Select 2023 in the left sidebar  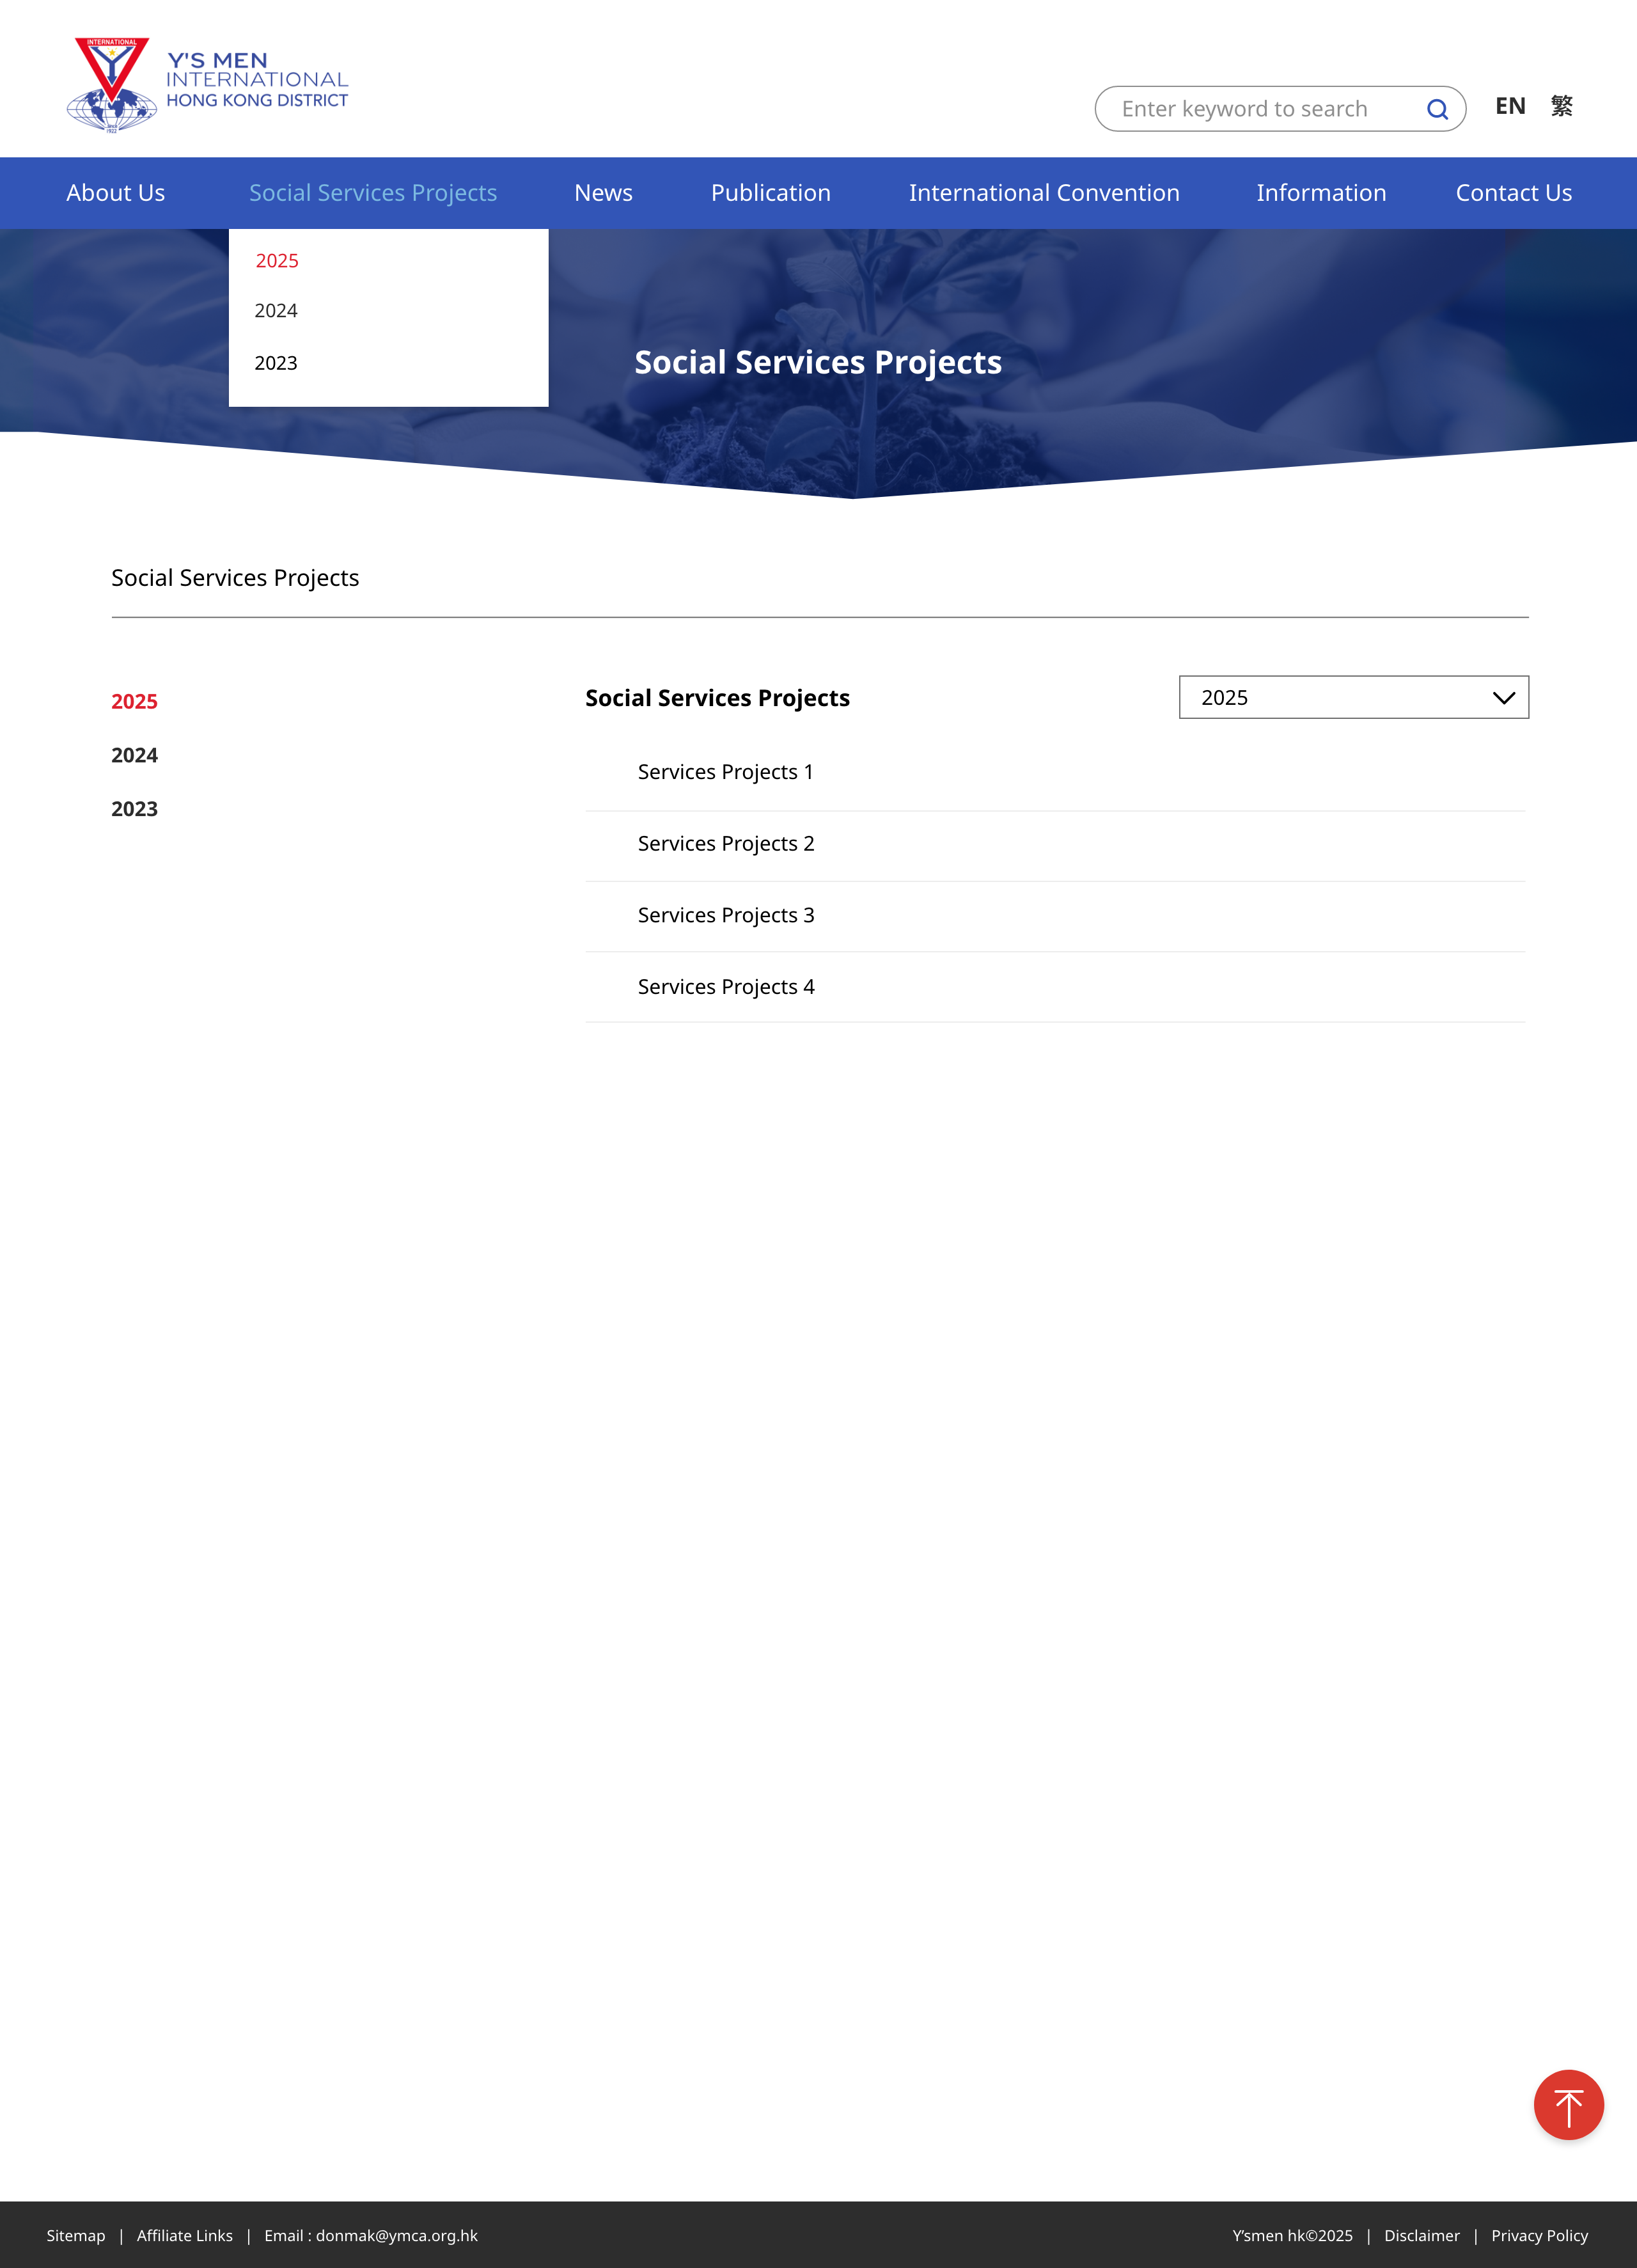pos(134,809)
